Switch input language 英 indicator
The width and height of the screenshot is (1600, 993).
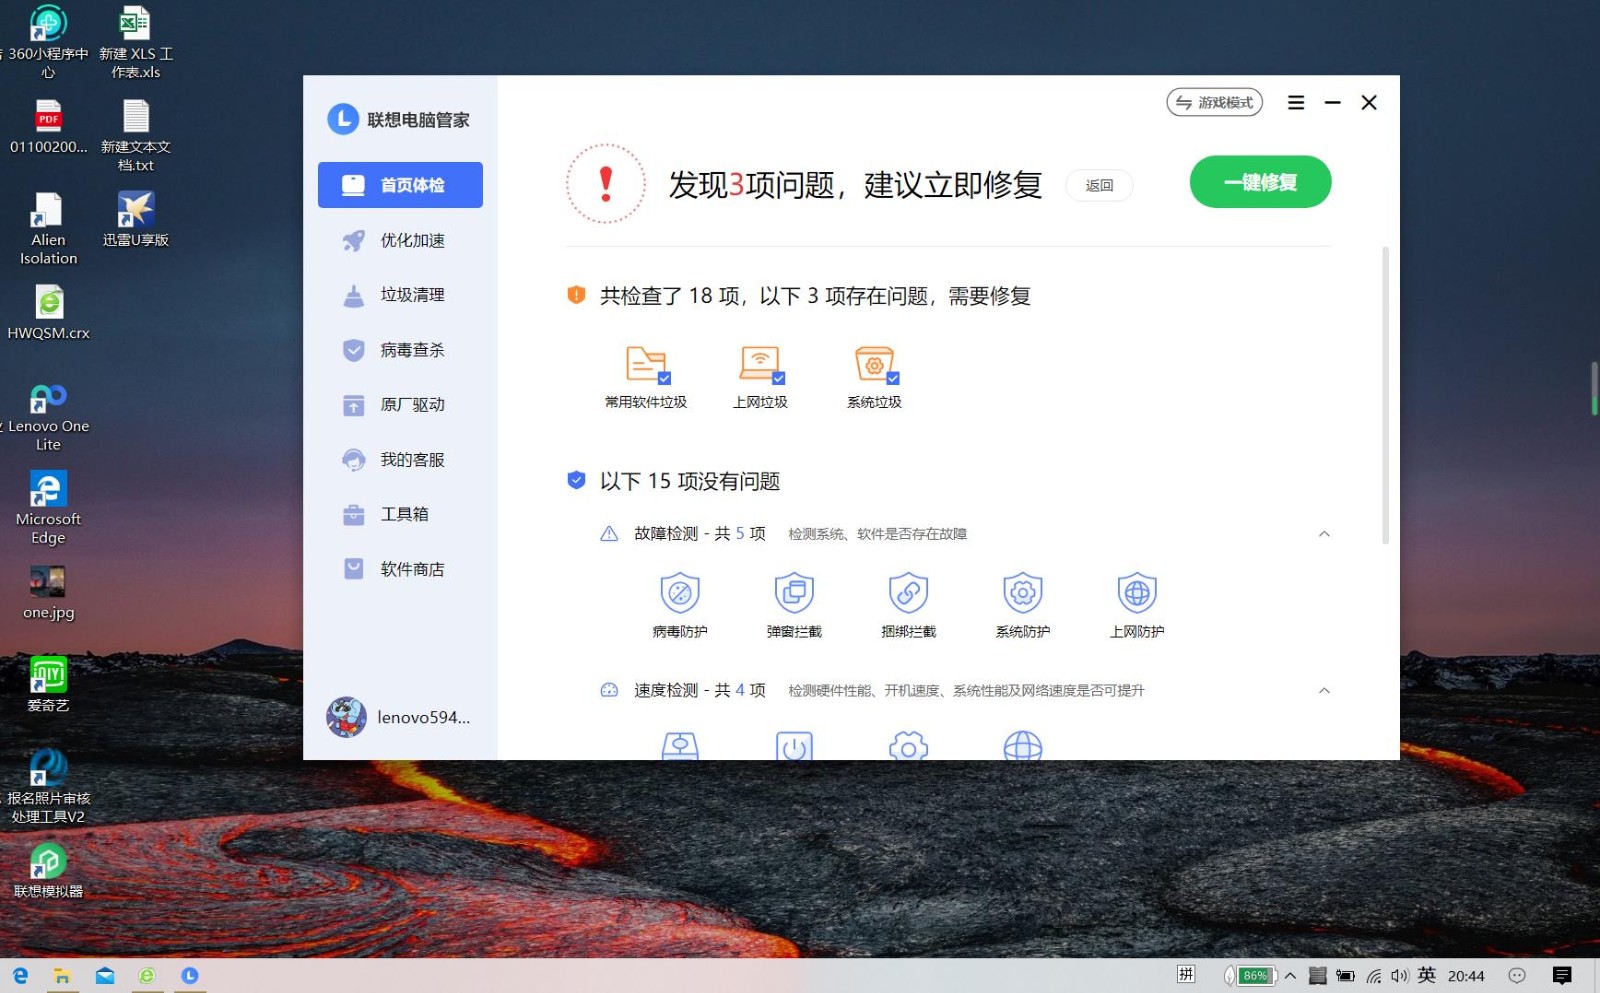pos(1427,975)
